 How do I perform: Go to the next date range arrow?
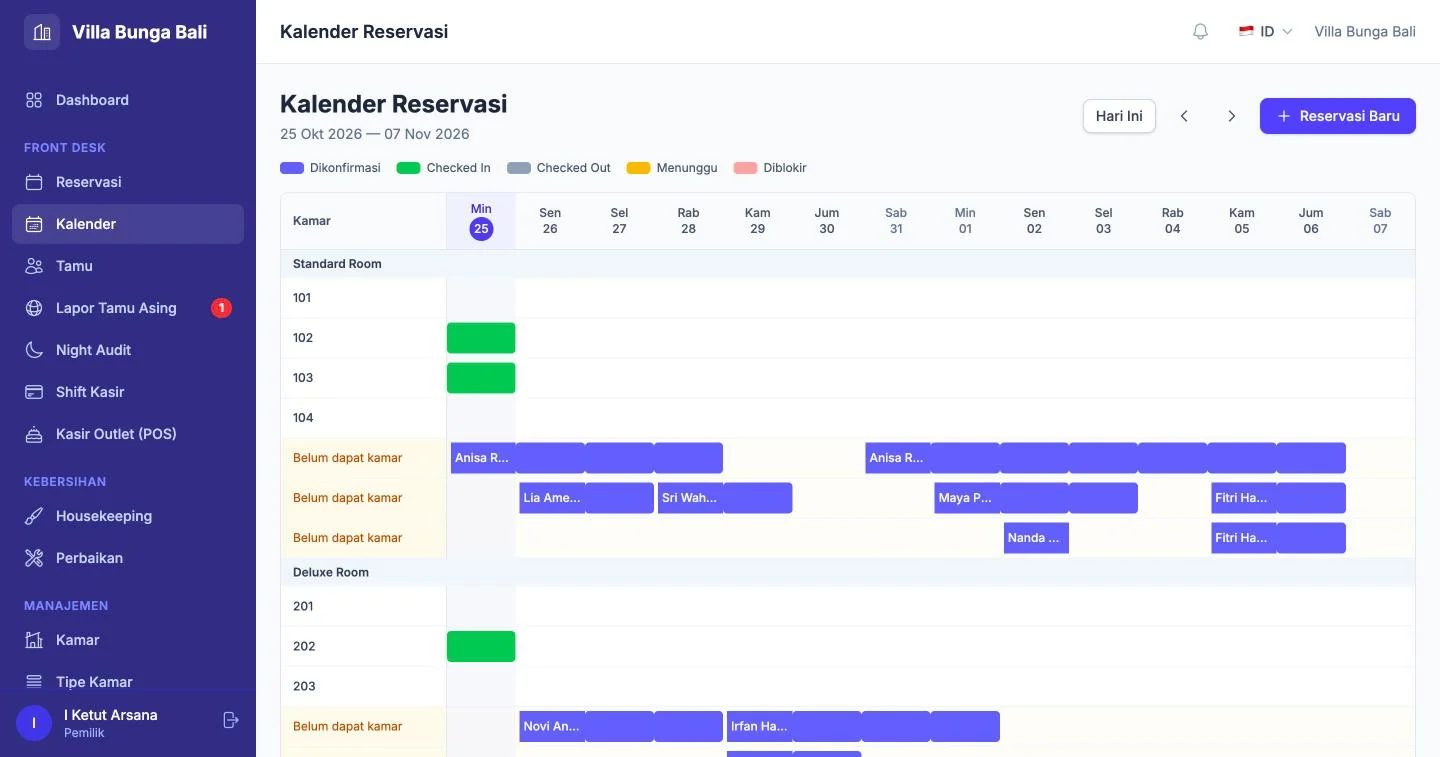click(x=1232, y=116)
